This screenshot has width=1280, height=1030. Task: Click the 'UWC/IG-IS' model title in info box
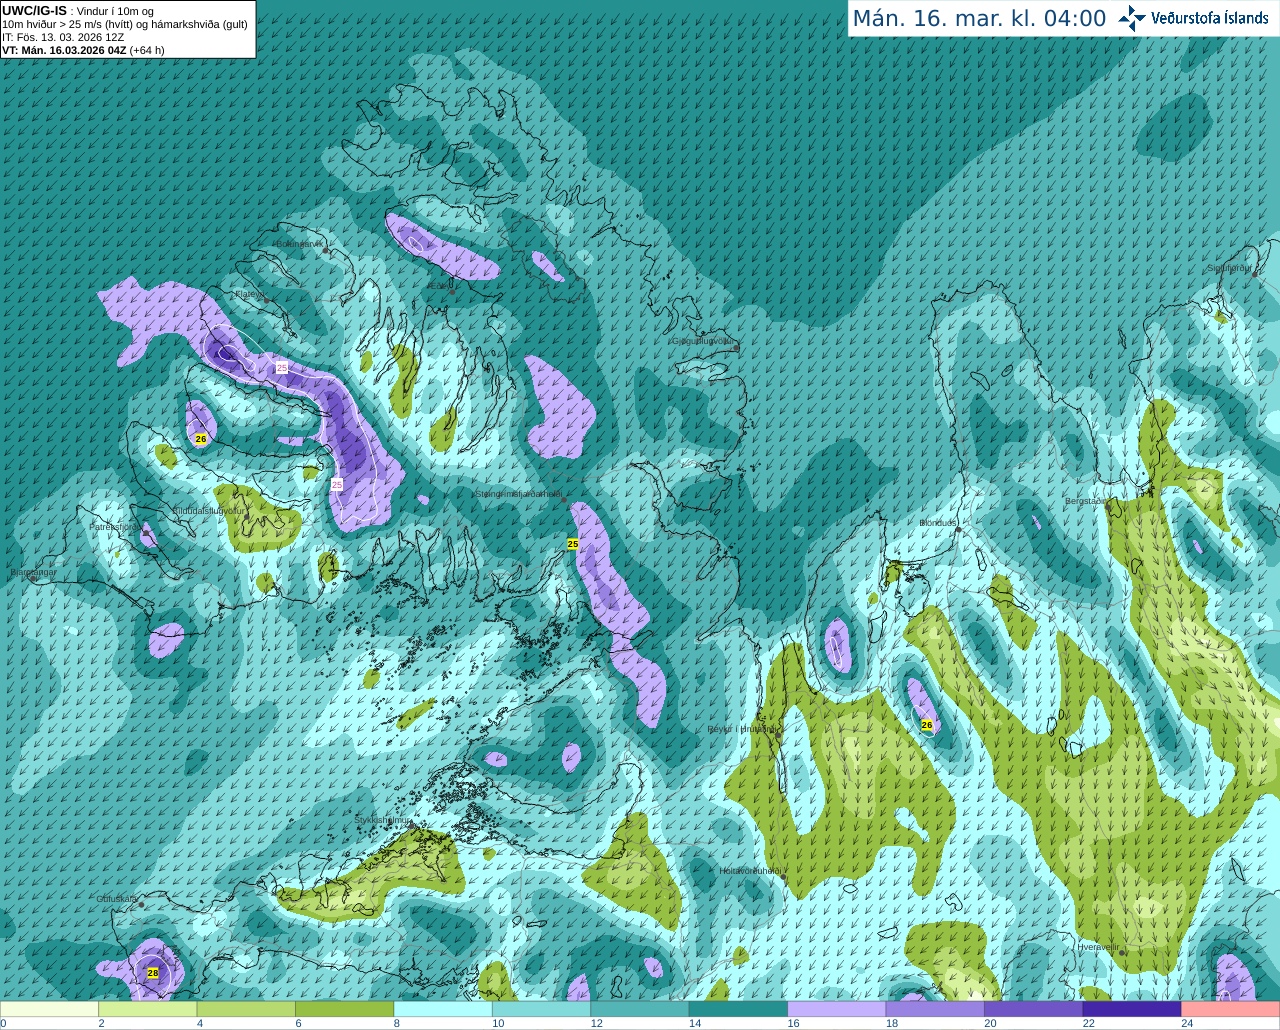(35, 10)
